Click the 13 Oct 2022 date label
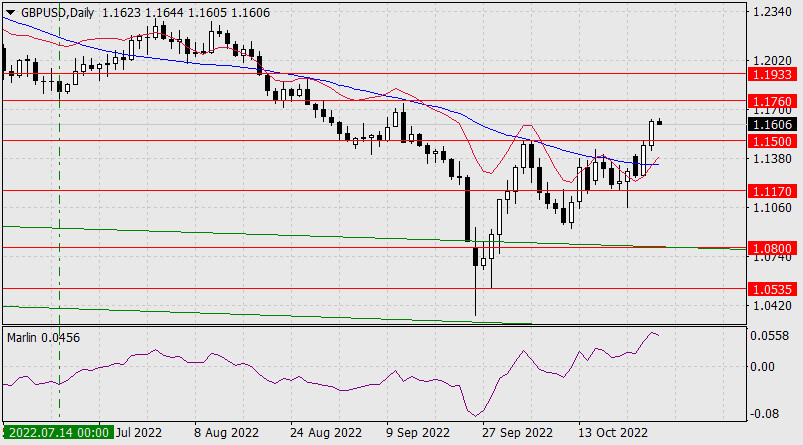The image size is (803, 445). [613, 433]
